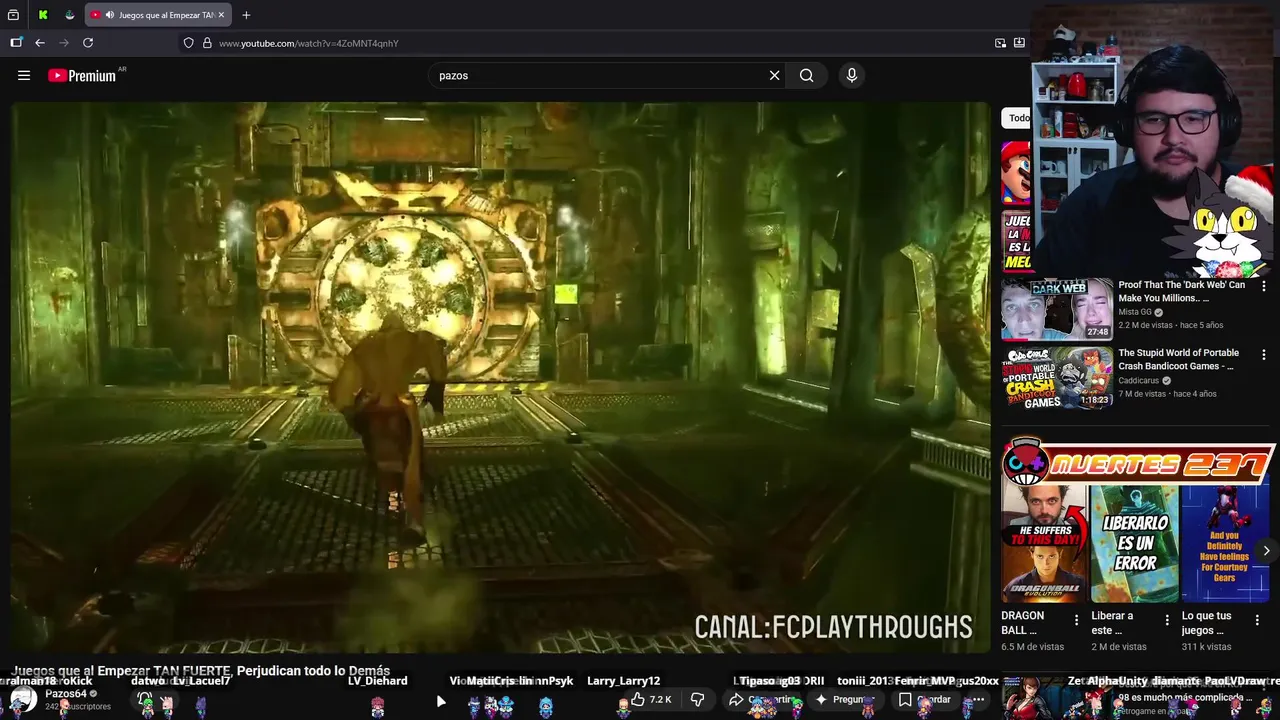Open a new browser tab
The image size is (1280, 720).
pyautogui.click(x=246, y=15)
